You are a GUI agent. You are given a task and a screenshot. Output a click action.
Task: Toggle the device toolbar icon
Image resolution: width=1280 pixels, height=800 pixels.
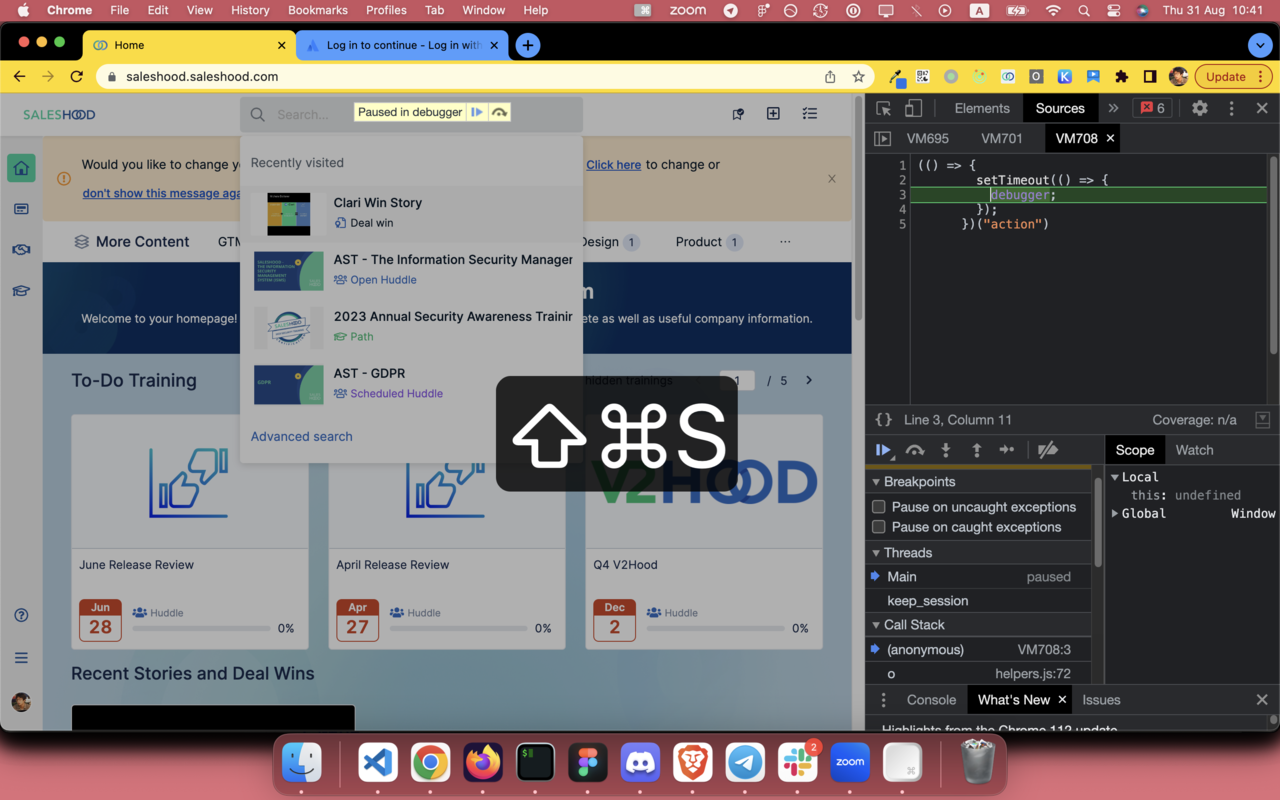pyautogui.click(x=913, y=108)
